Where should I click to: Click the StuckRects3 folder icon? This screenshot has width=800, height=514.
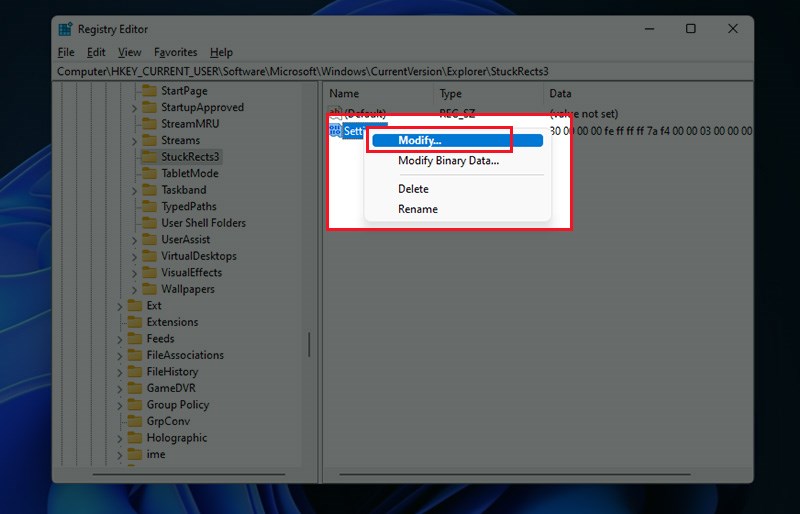149,157
